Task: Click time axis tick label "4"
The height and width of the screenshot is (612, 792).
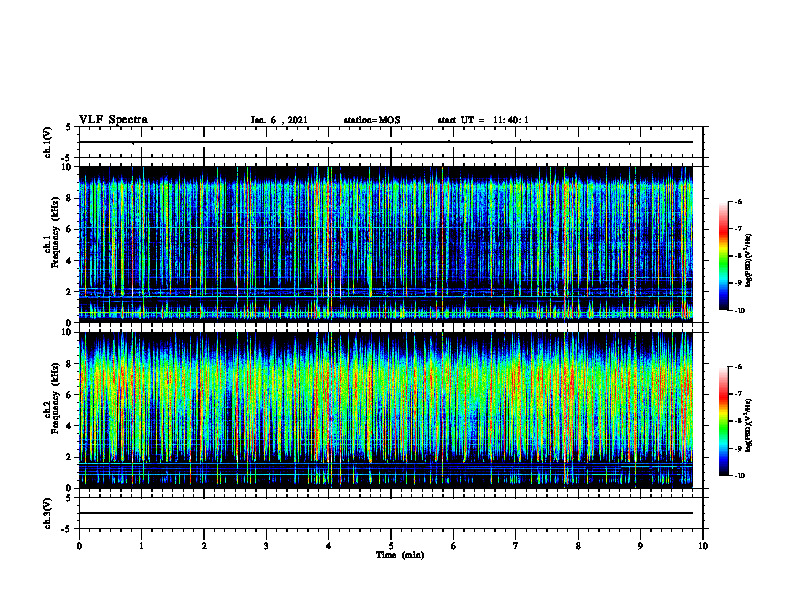Action: pos(329,546)
